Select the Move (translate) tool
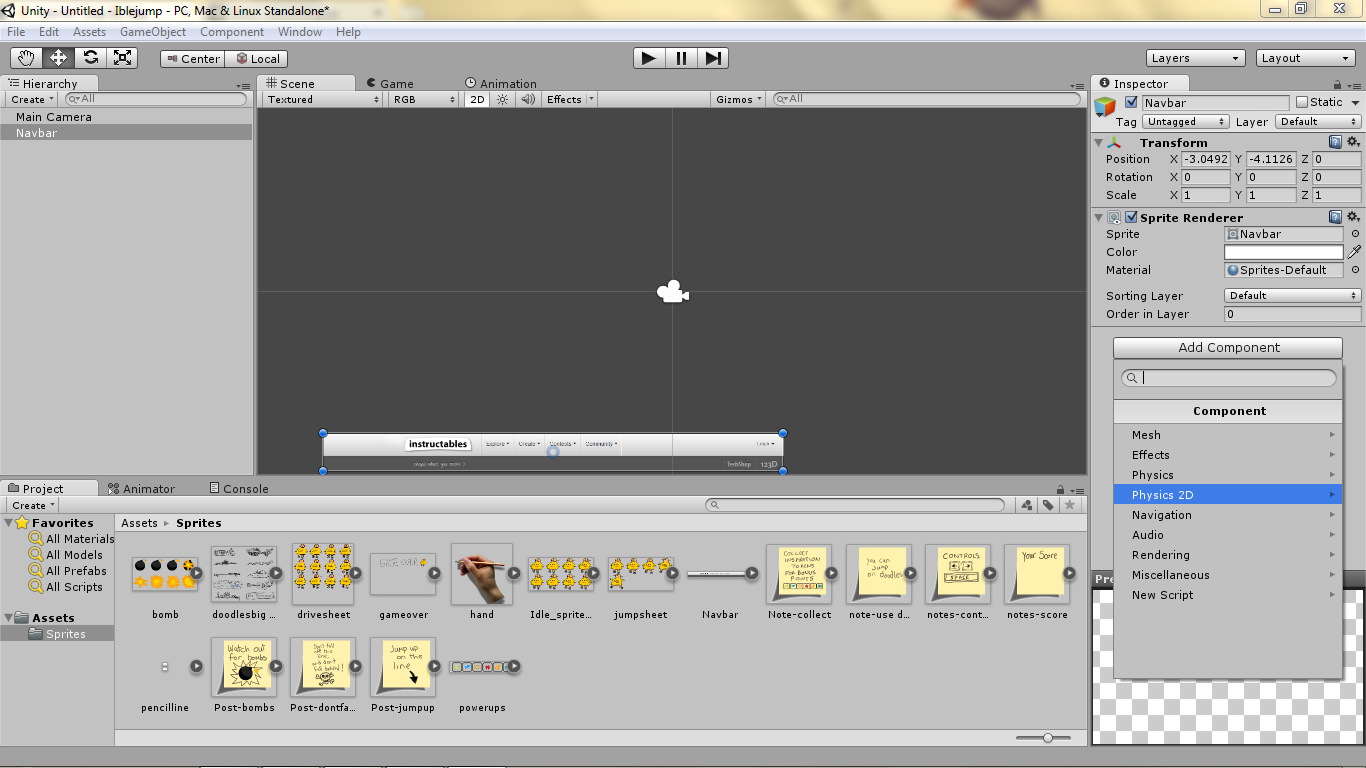The image size is (1366, 768). (x=58, y=58)
